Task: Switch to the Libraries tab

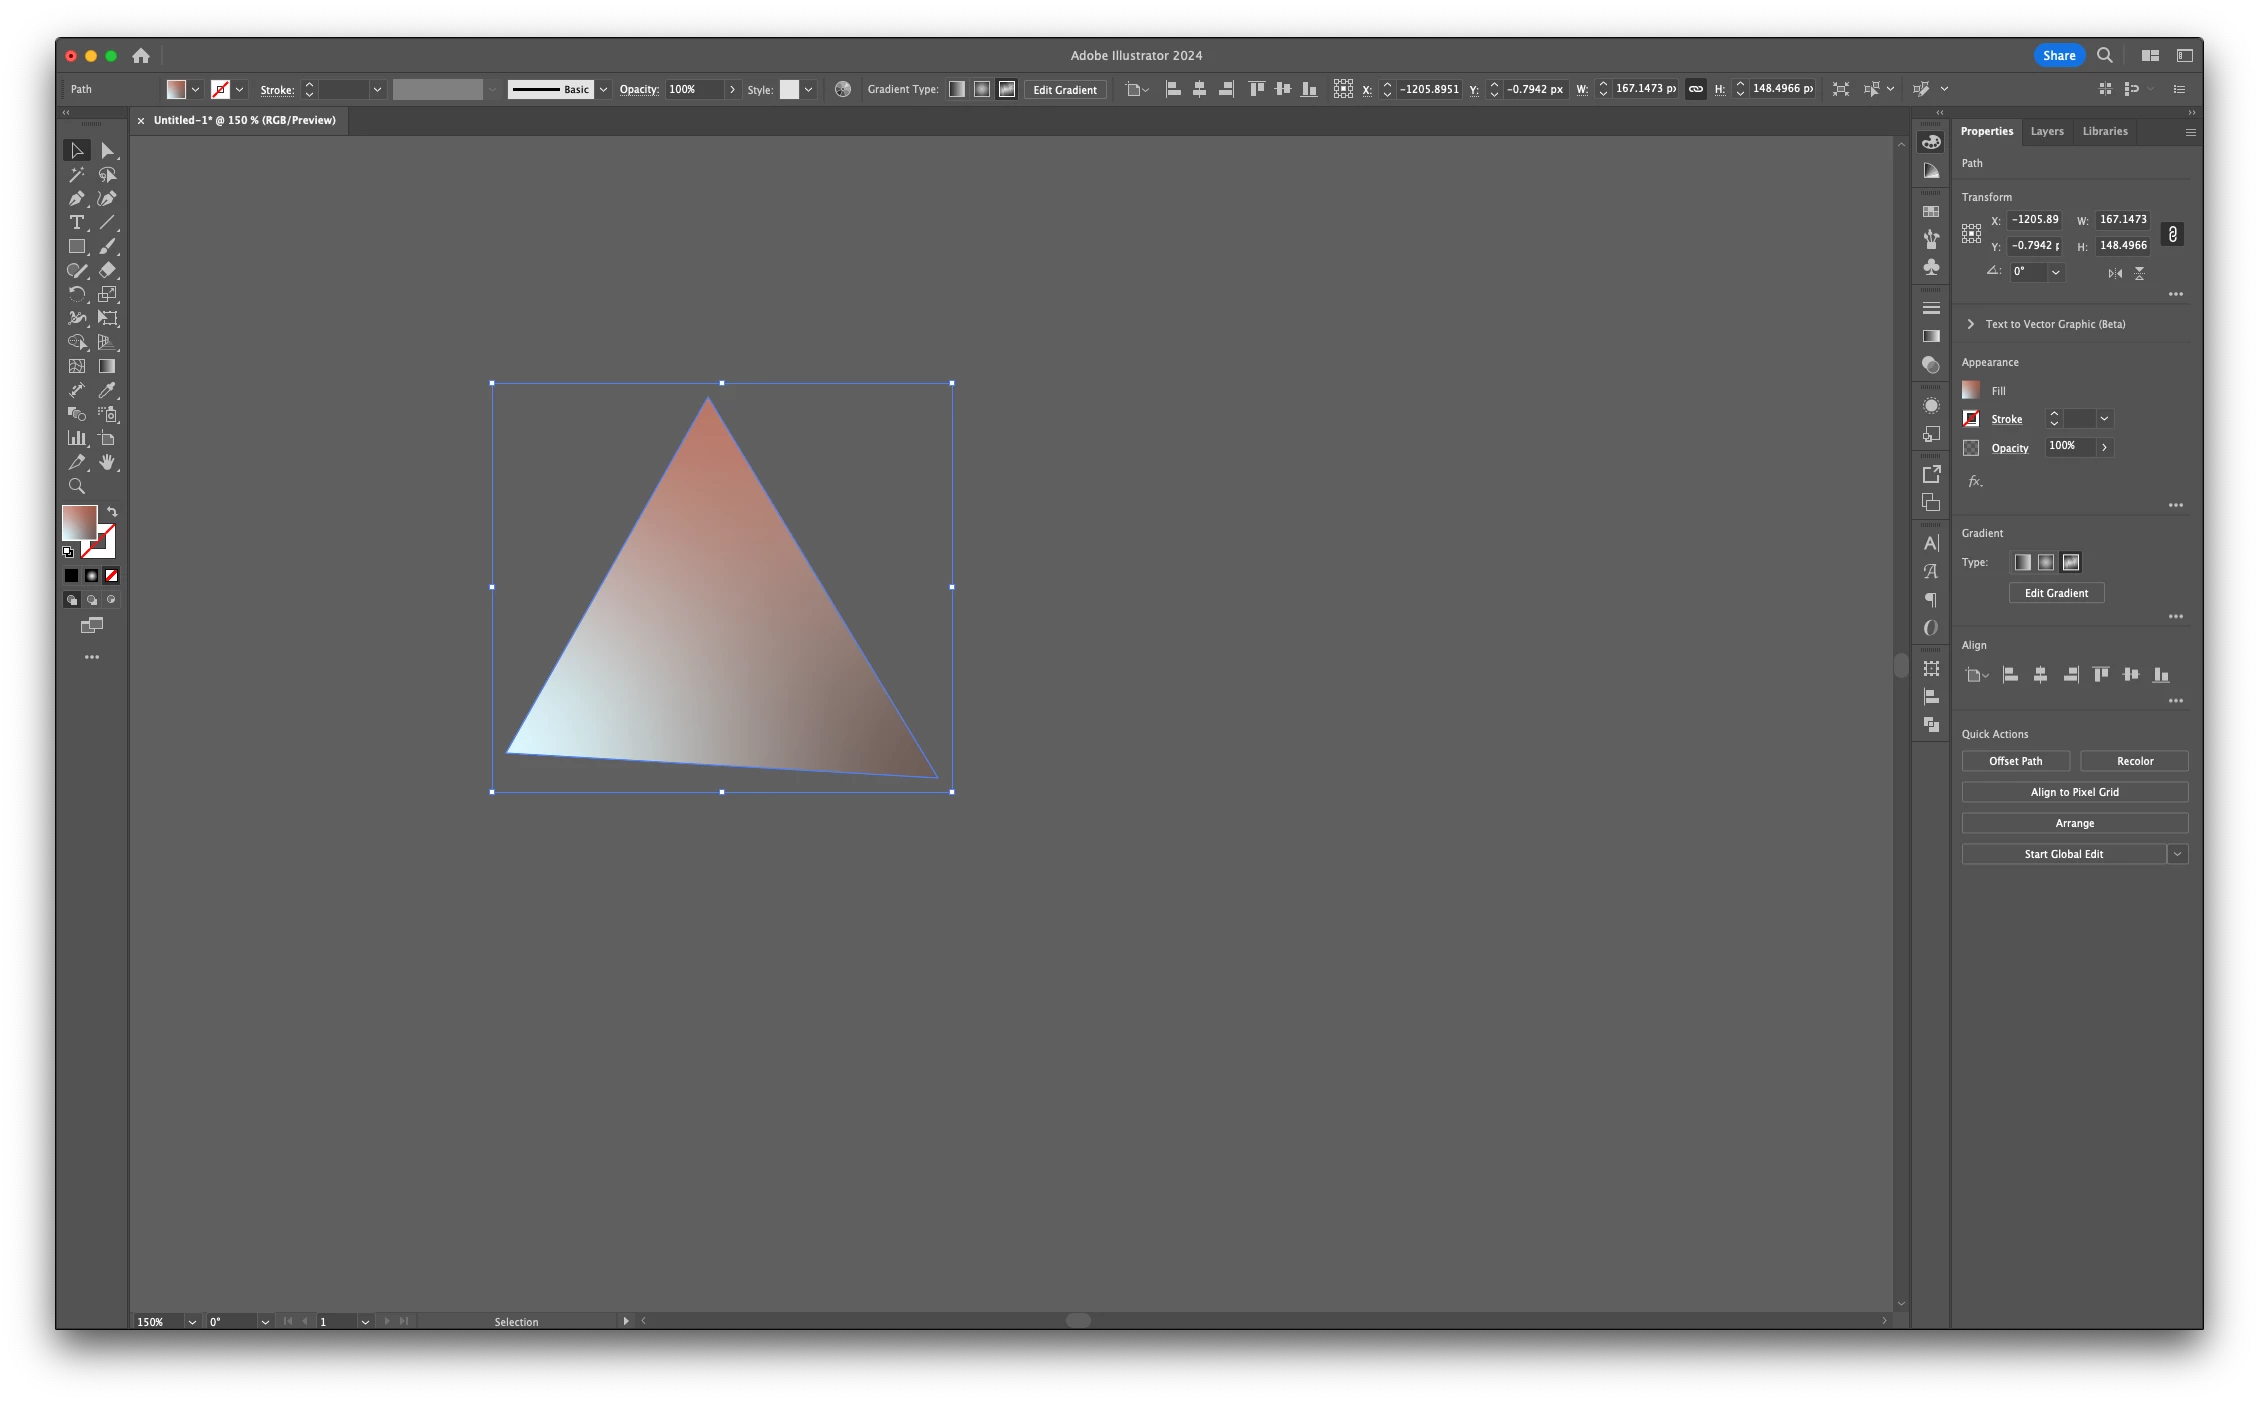Action: [x=2104, y=132]
